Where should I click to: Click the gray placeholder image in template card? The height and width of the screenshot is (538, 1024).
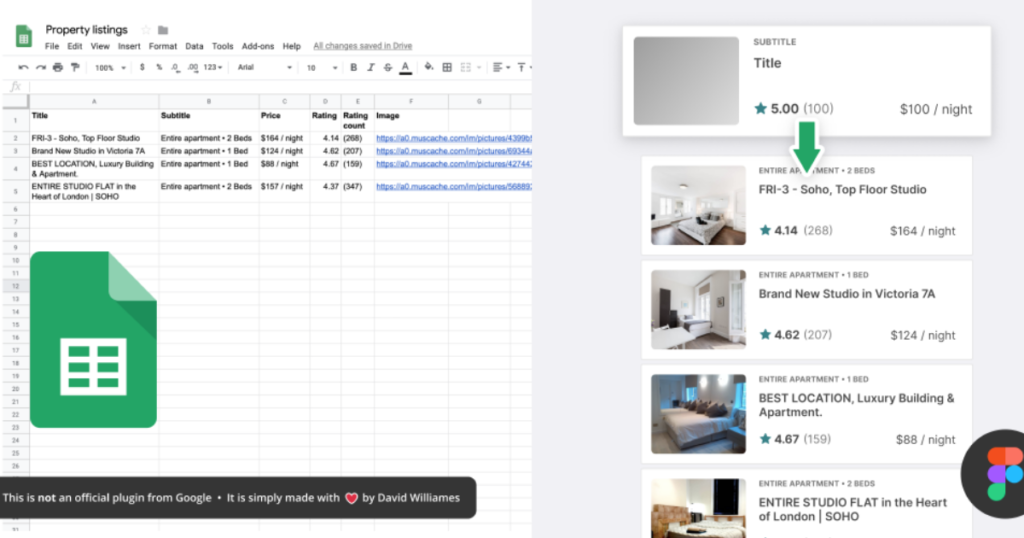[x=686, y=81]
